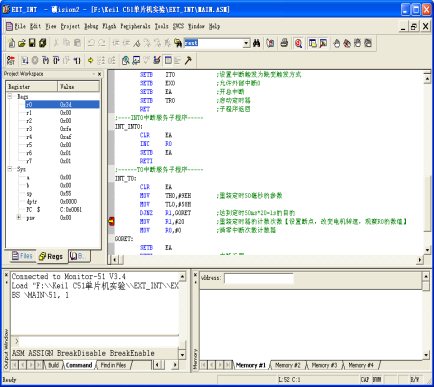Click the binoculars Find icon
This screenshot has height=387, width=434.
[x=256, y=43]
